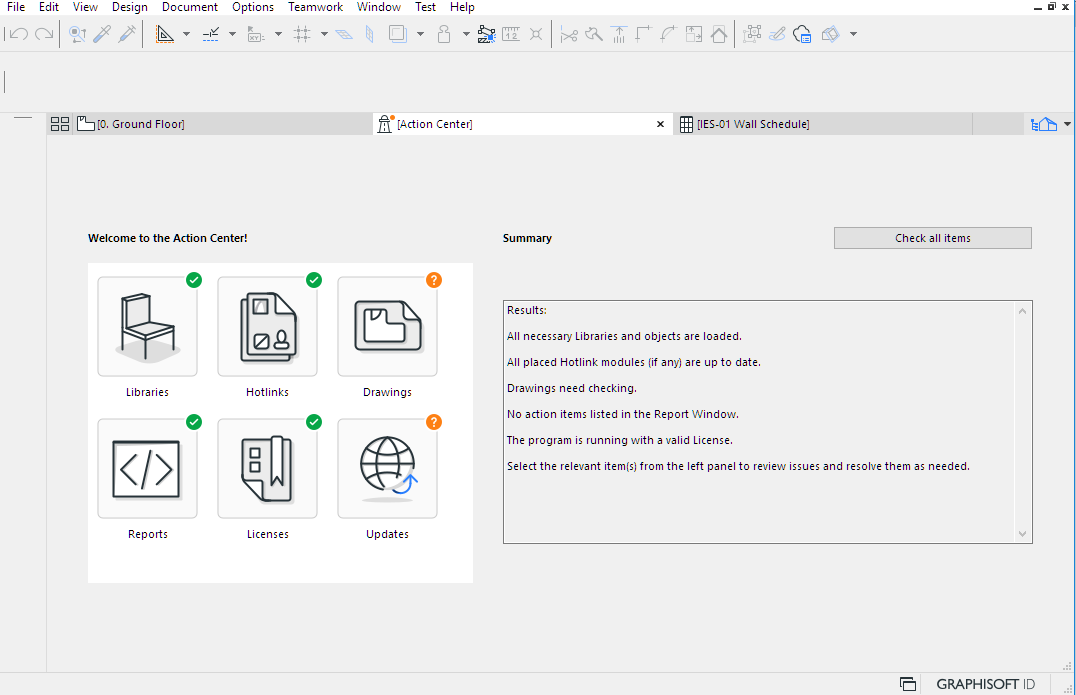Open the Updates globe tile
The image size is (1076, 695).
(x=388, y=469)
